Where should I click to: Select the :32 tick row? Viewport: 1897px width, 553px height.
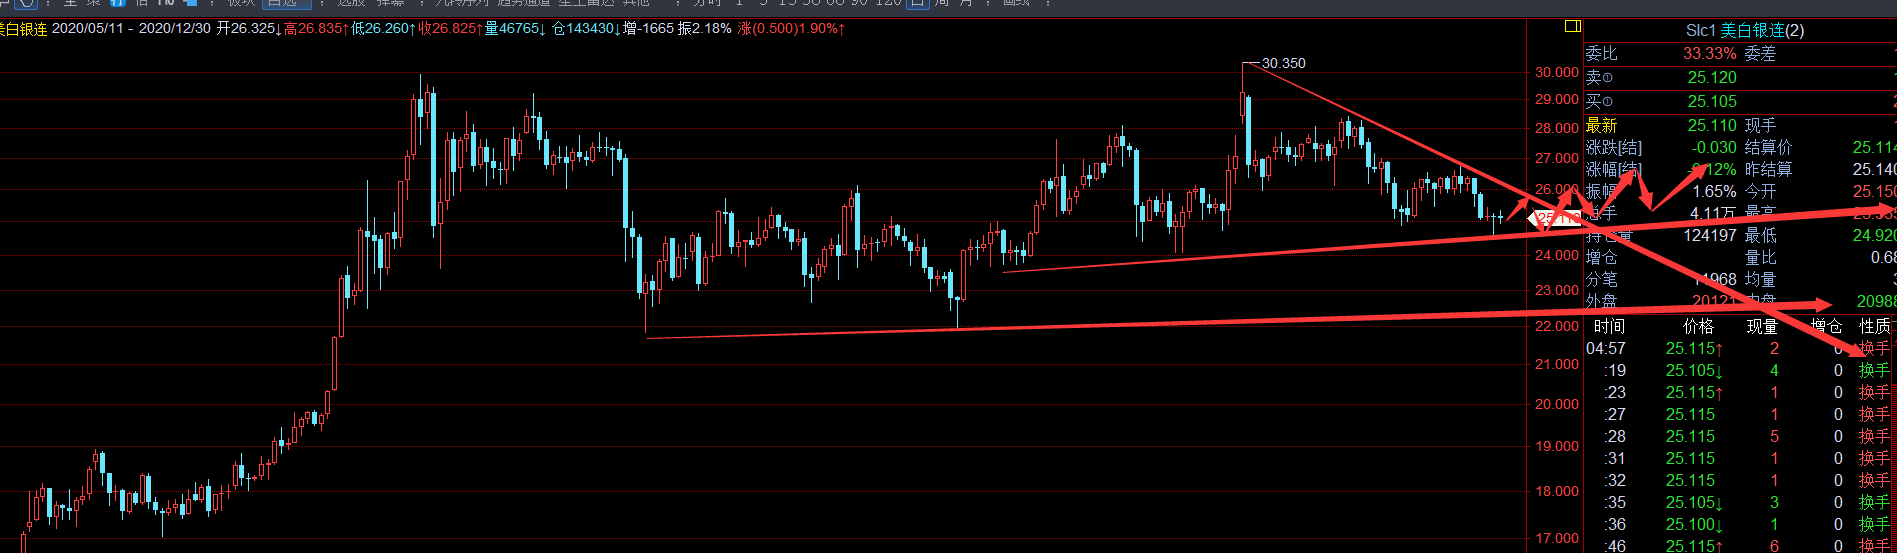[x=1740, y=480]
